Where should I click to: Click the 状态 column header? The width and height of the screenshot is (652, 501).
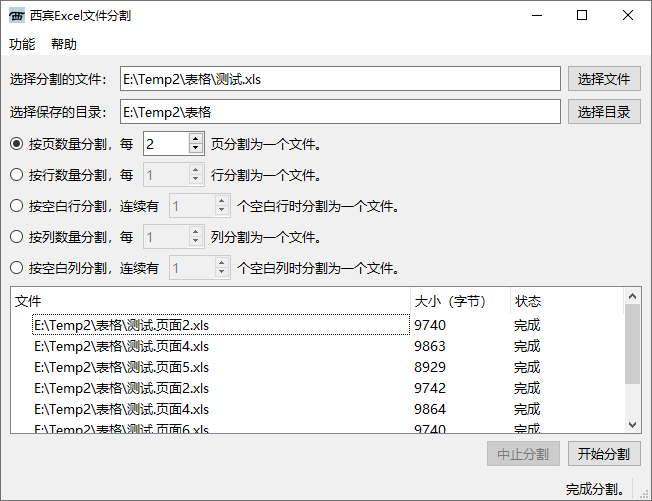[567, 301]
